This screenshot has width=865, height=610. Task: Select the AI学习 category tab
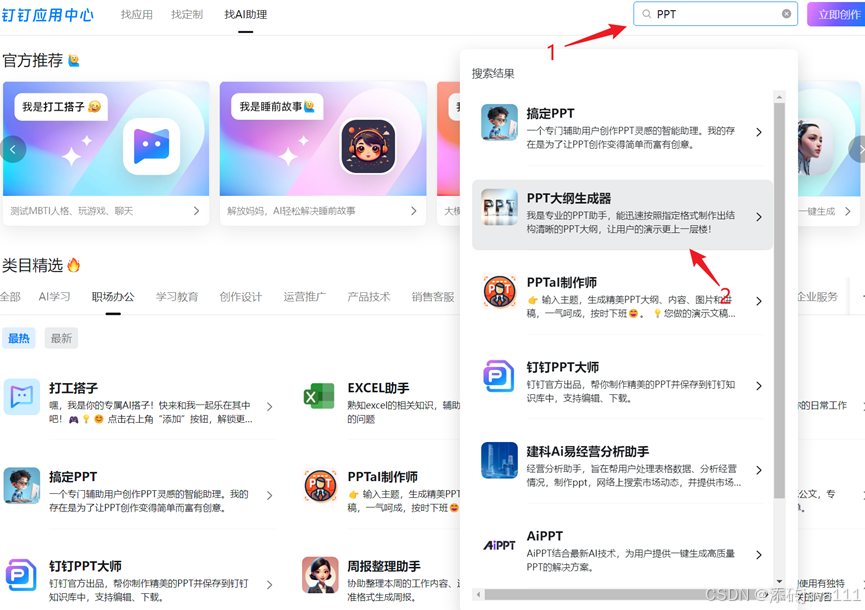(x=55, y=297)
